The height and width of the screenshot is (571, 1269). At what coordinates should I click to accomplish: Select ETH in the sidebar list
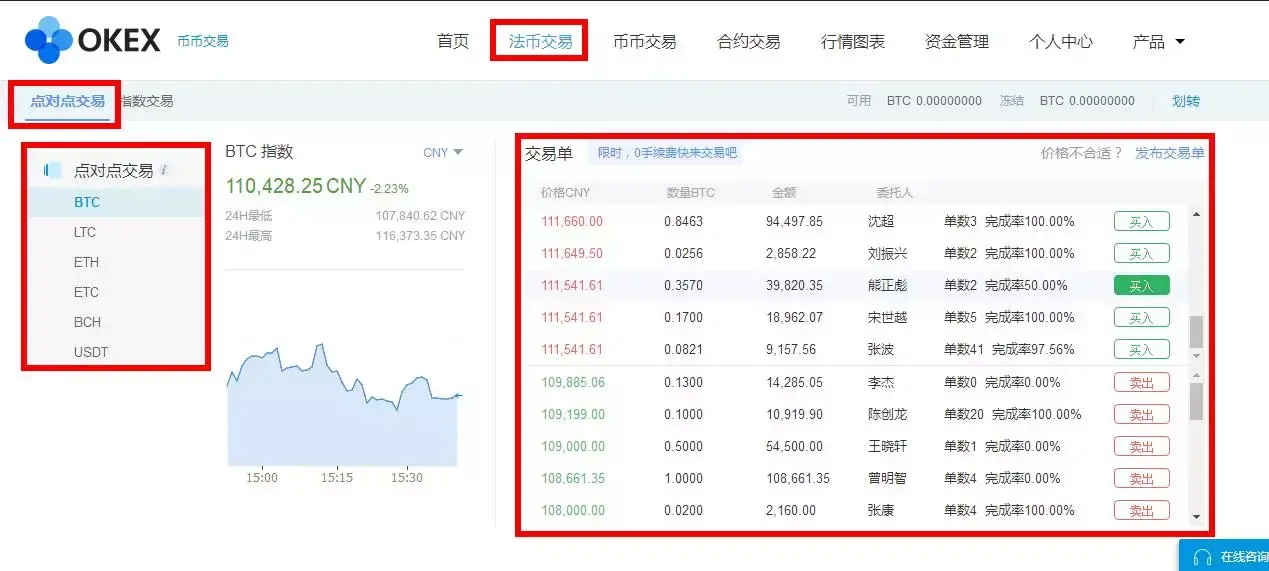[116, 262]
